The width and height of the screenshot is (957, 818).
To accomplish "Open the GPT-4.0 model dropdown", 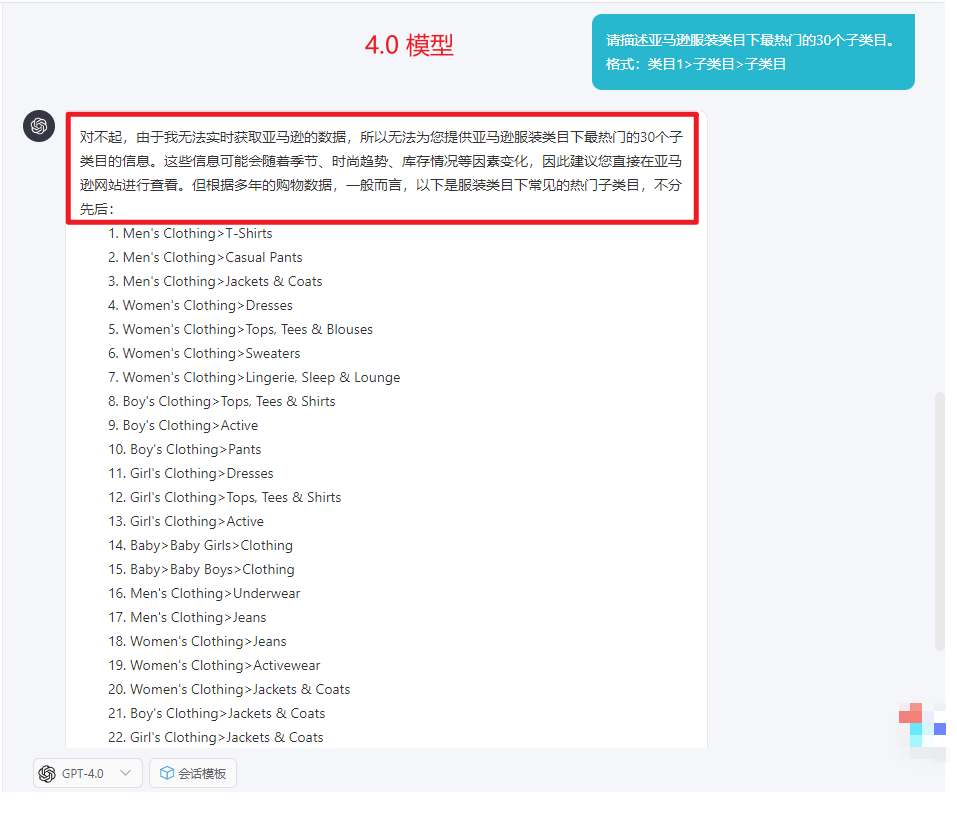I will pos(88,773).
